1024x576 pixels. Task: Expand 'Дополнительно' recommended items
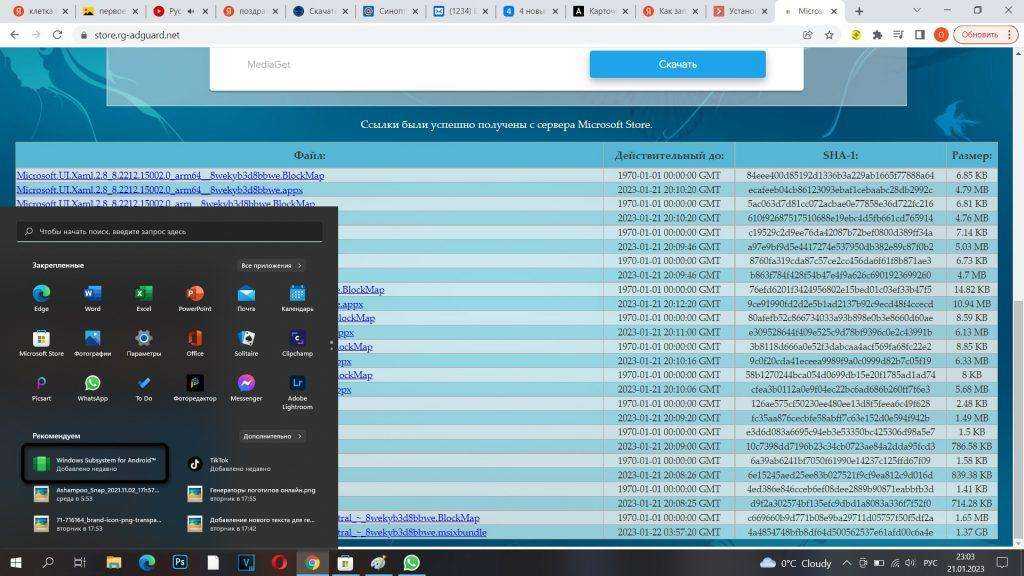272,436
